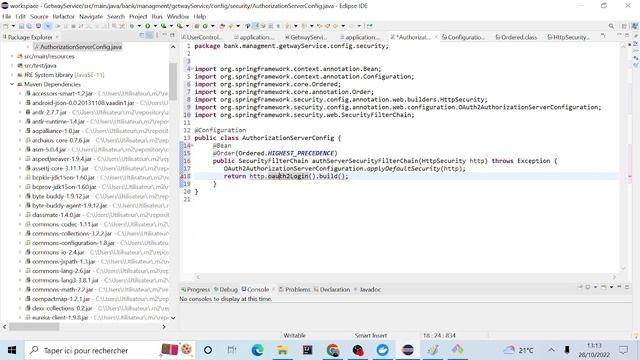
Task: Click the New Java Package icon
Action: click(x=197, y=26)
